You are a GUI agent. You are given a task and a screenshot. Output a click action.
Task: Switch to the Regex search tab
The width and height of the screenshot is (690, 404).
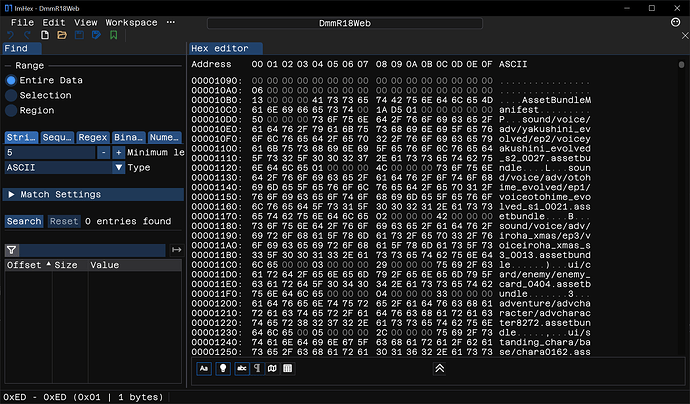pos(93,137)
